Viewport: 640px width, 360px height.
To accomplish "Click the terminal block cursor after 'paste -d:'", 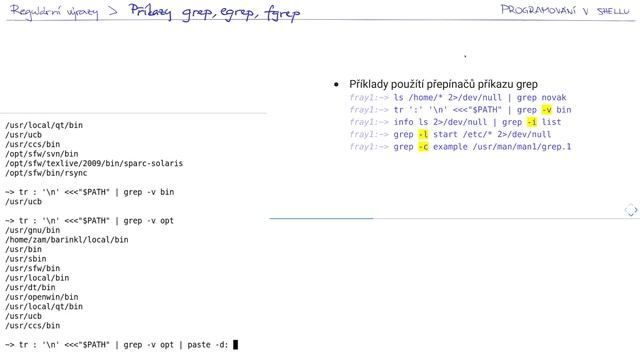I will pos(236,345).
